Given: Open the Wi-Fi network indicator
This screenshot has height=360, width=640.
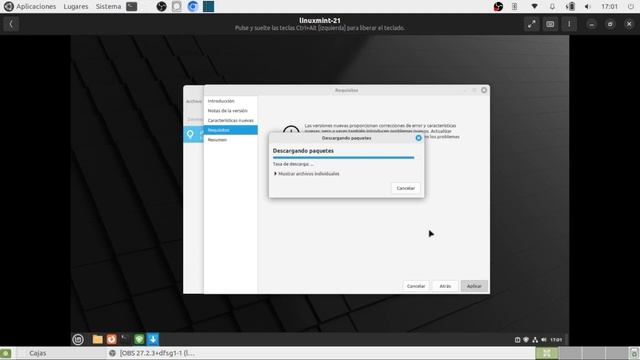Looking at the screenshot, I should pyautogui.click(x=534, y=7).
